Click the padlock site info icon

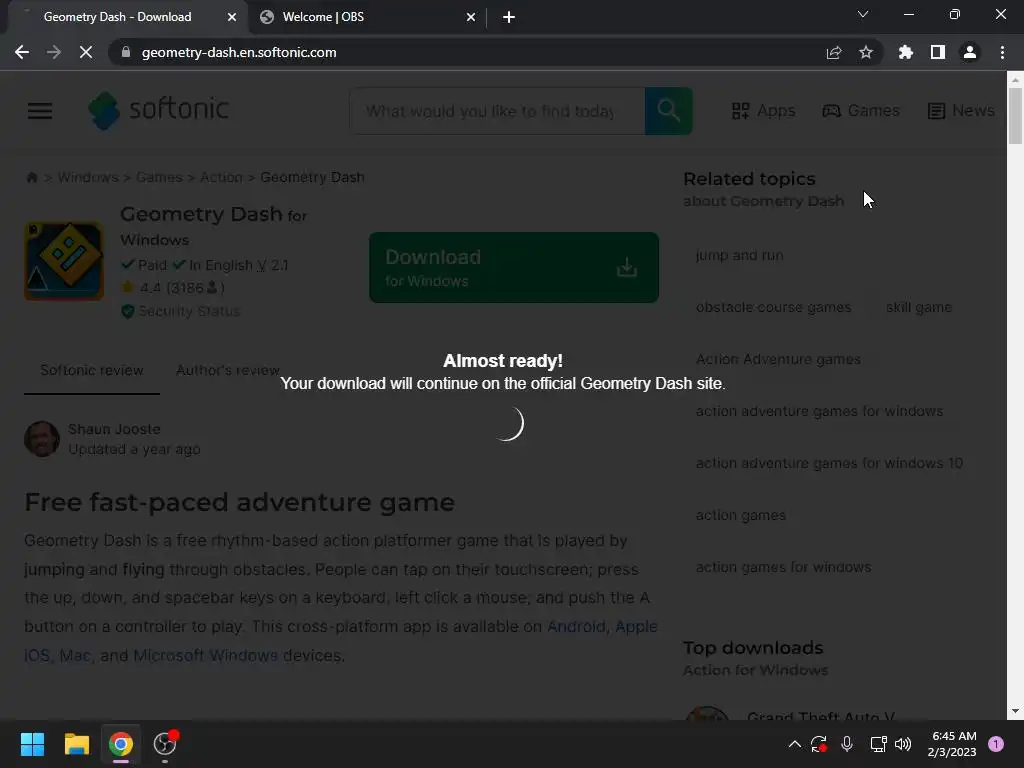pyautogui.click(x=126, y=52)
